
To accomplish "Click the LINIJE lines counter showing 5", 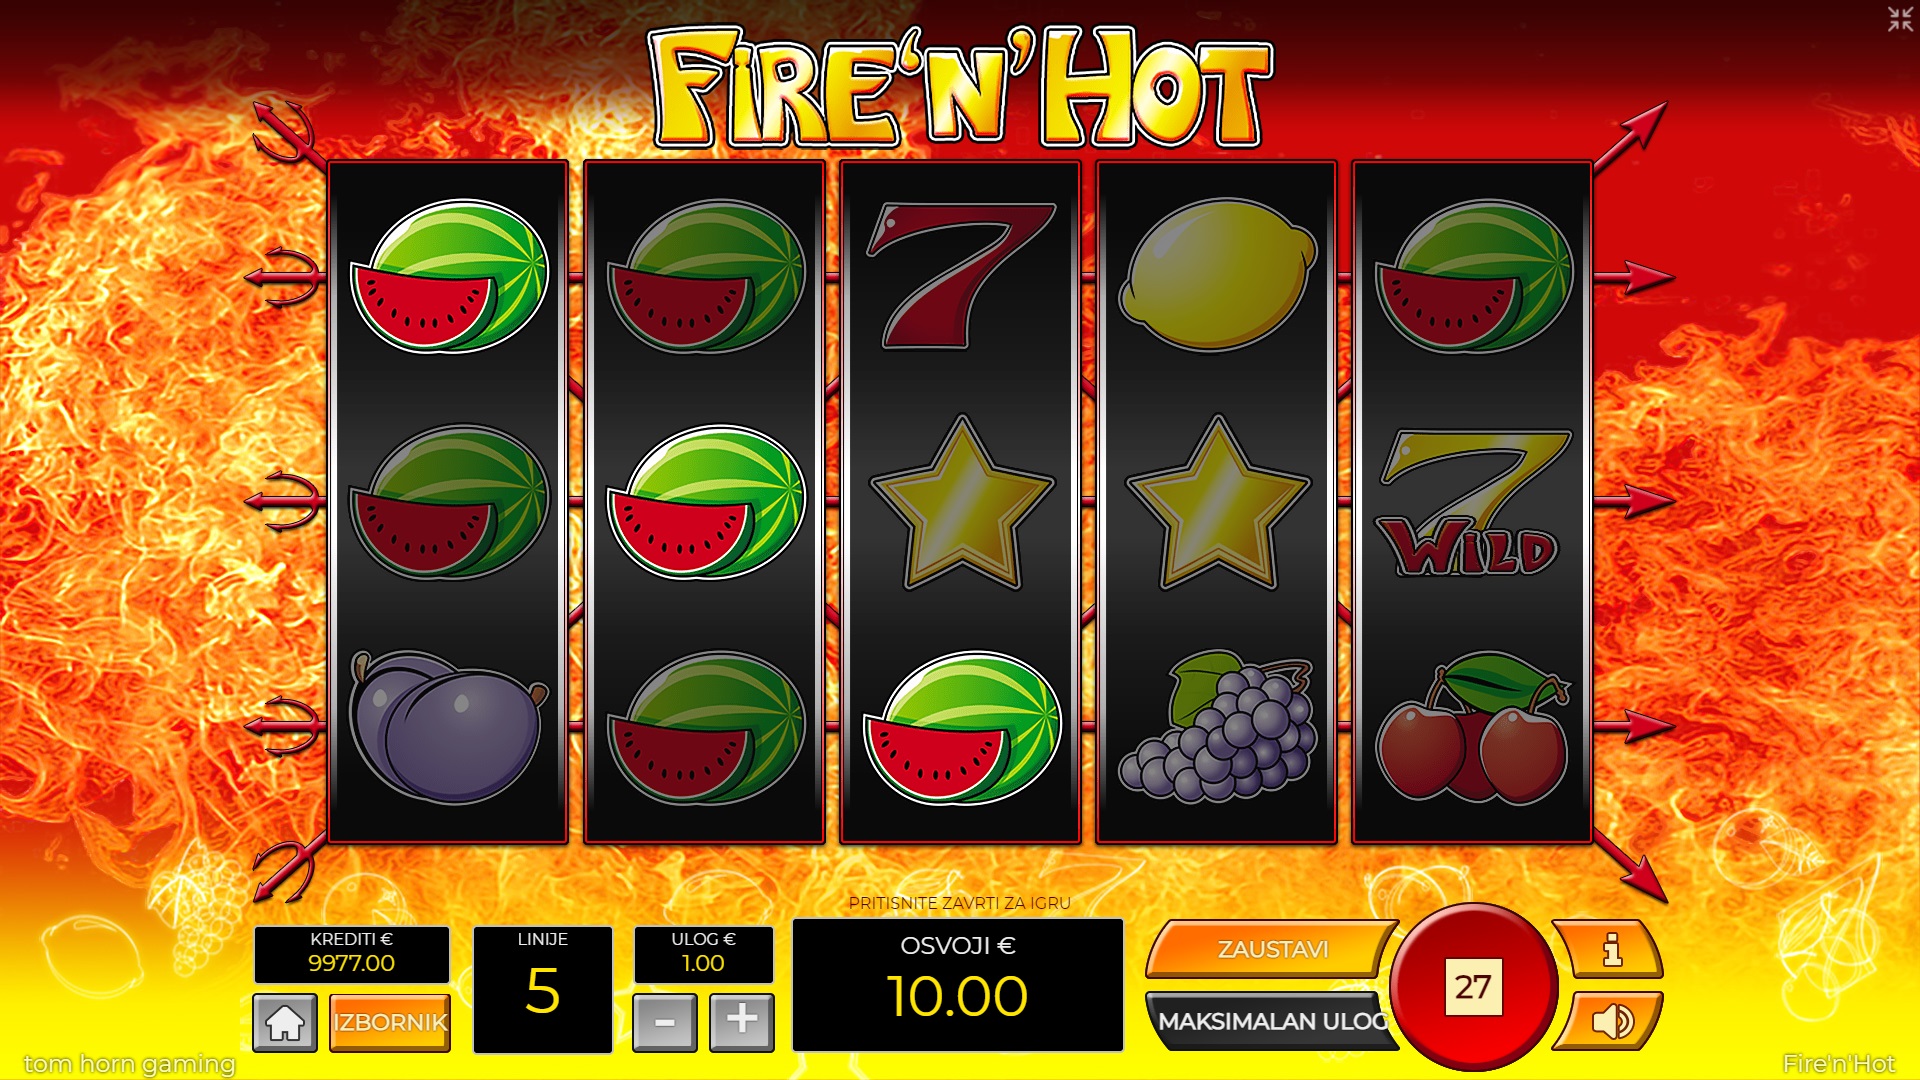I will [543, 989].
